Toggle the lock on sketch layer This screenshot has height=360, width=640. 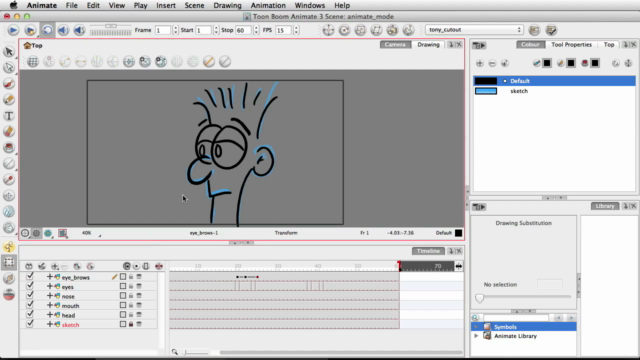pos(131,324)
